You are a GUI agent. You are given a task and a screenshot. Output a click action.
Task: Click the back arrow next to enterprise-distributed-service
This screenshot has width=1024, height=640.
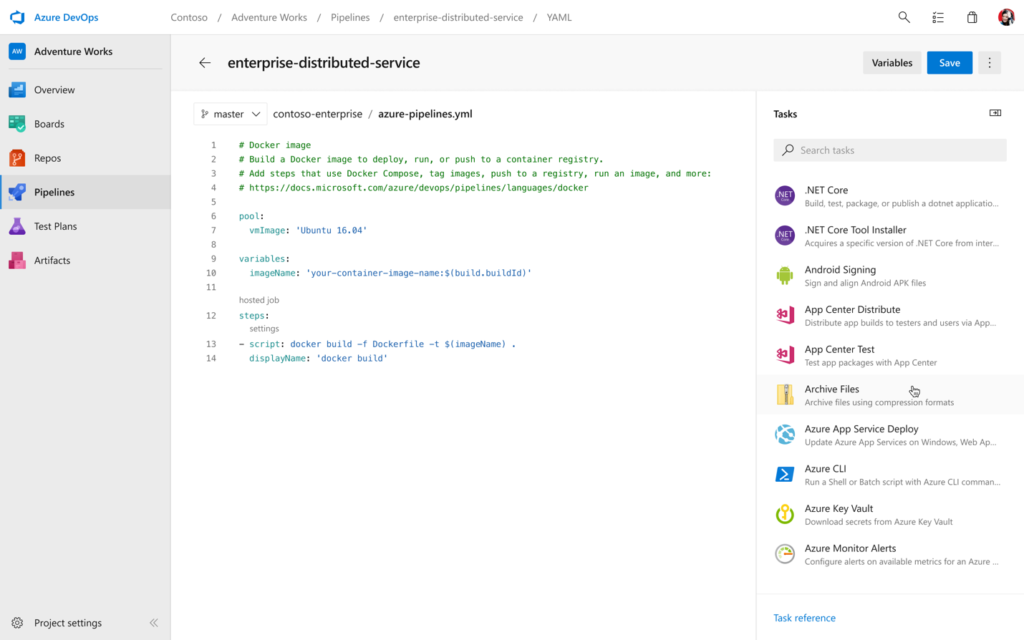tap(205, 62)
